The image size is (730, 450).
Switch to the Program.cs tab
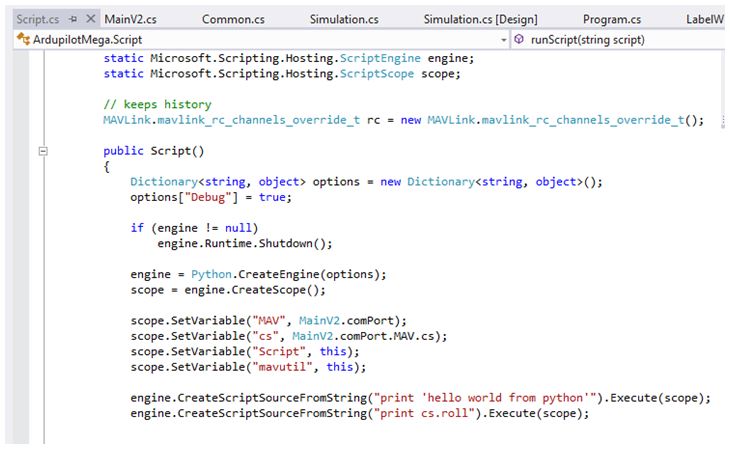[612, 19]
